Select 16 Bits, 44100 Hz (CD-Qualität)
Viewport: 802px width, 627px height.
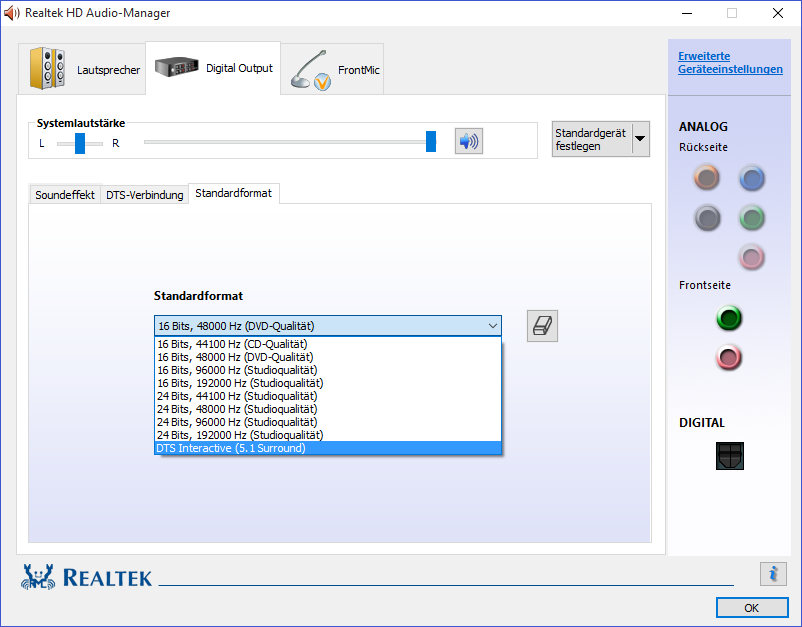(x=327, y=344)
